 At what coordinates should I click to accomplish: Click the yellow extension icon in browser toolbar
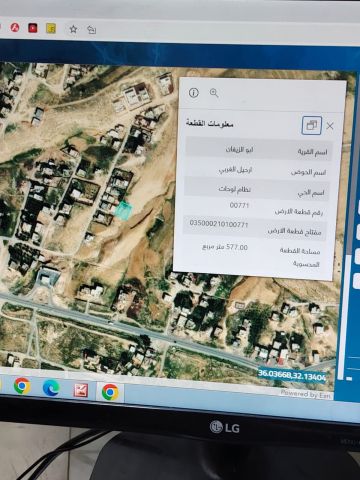(x=51, y=29)
